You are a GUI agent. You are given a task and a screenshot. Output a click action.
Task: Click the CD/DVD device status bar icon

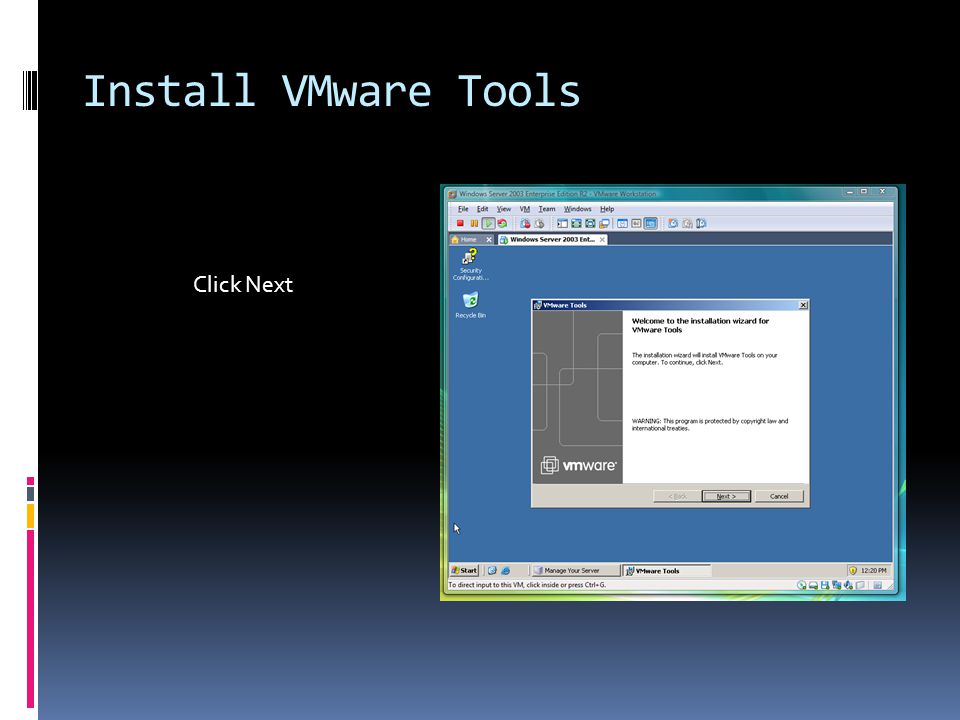click(801, 585)
